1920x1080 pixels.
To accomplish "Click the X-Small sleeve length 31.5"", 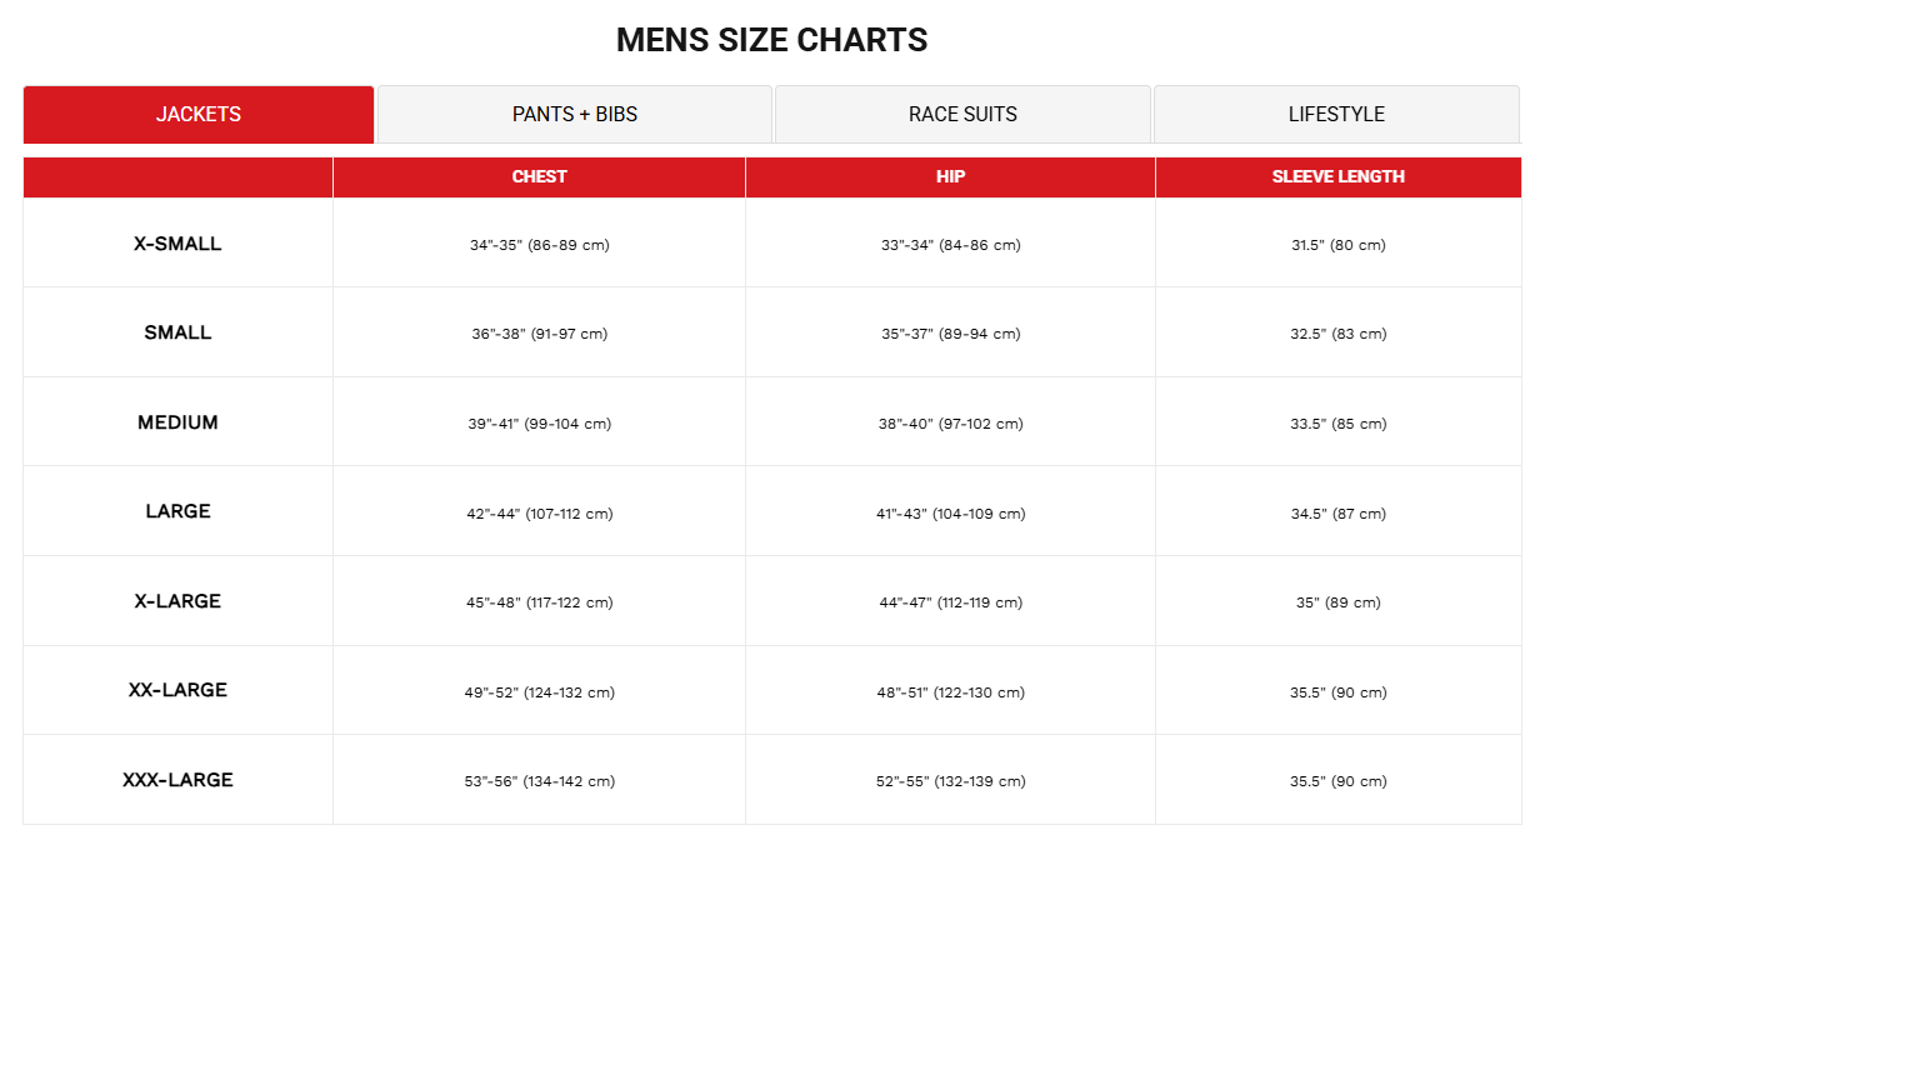I will [x=1338, y=245].
